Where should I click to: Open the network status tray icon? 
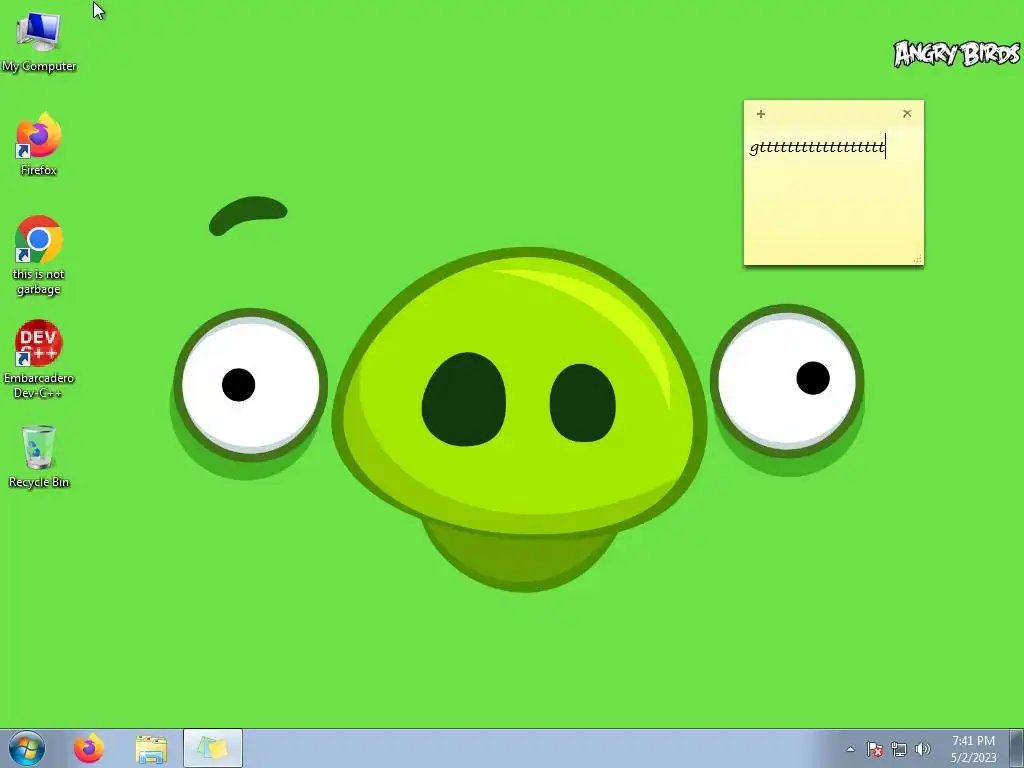point(899,749)
